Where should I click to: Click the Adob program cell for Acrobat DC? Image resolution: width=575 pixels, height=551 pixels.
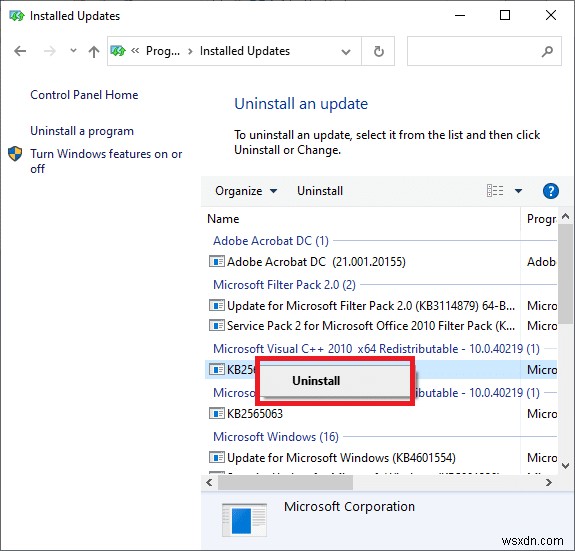click(x=541, y=262)
